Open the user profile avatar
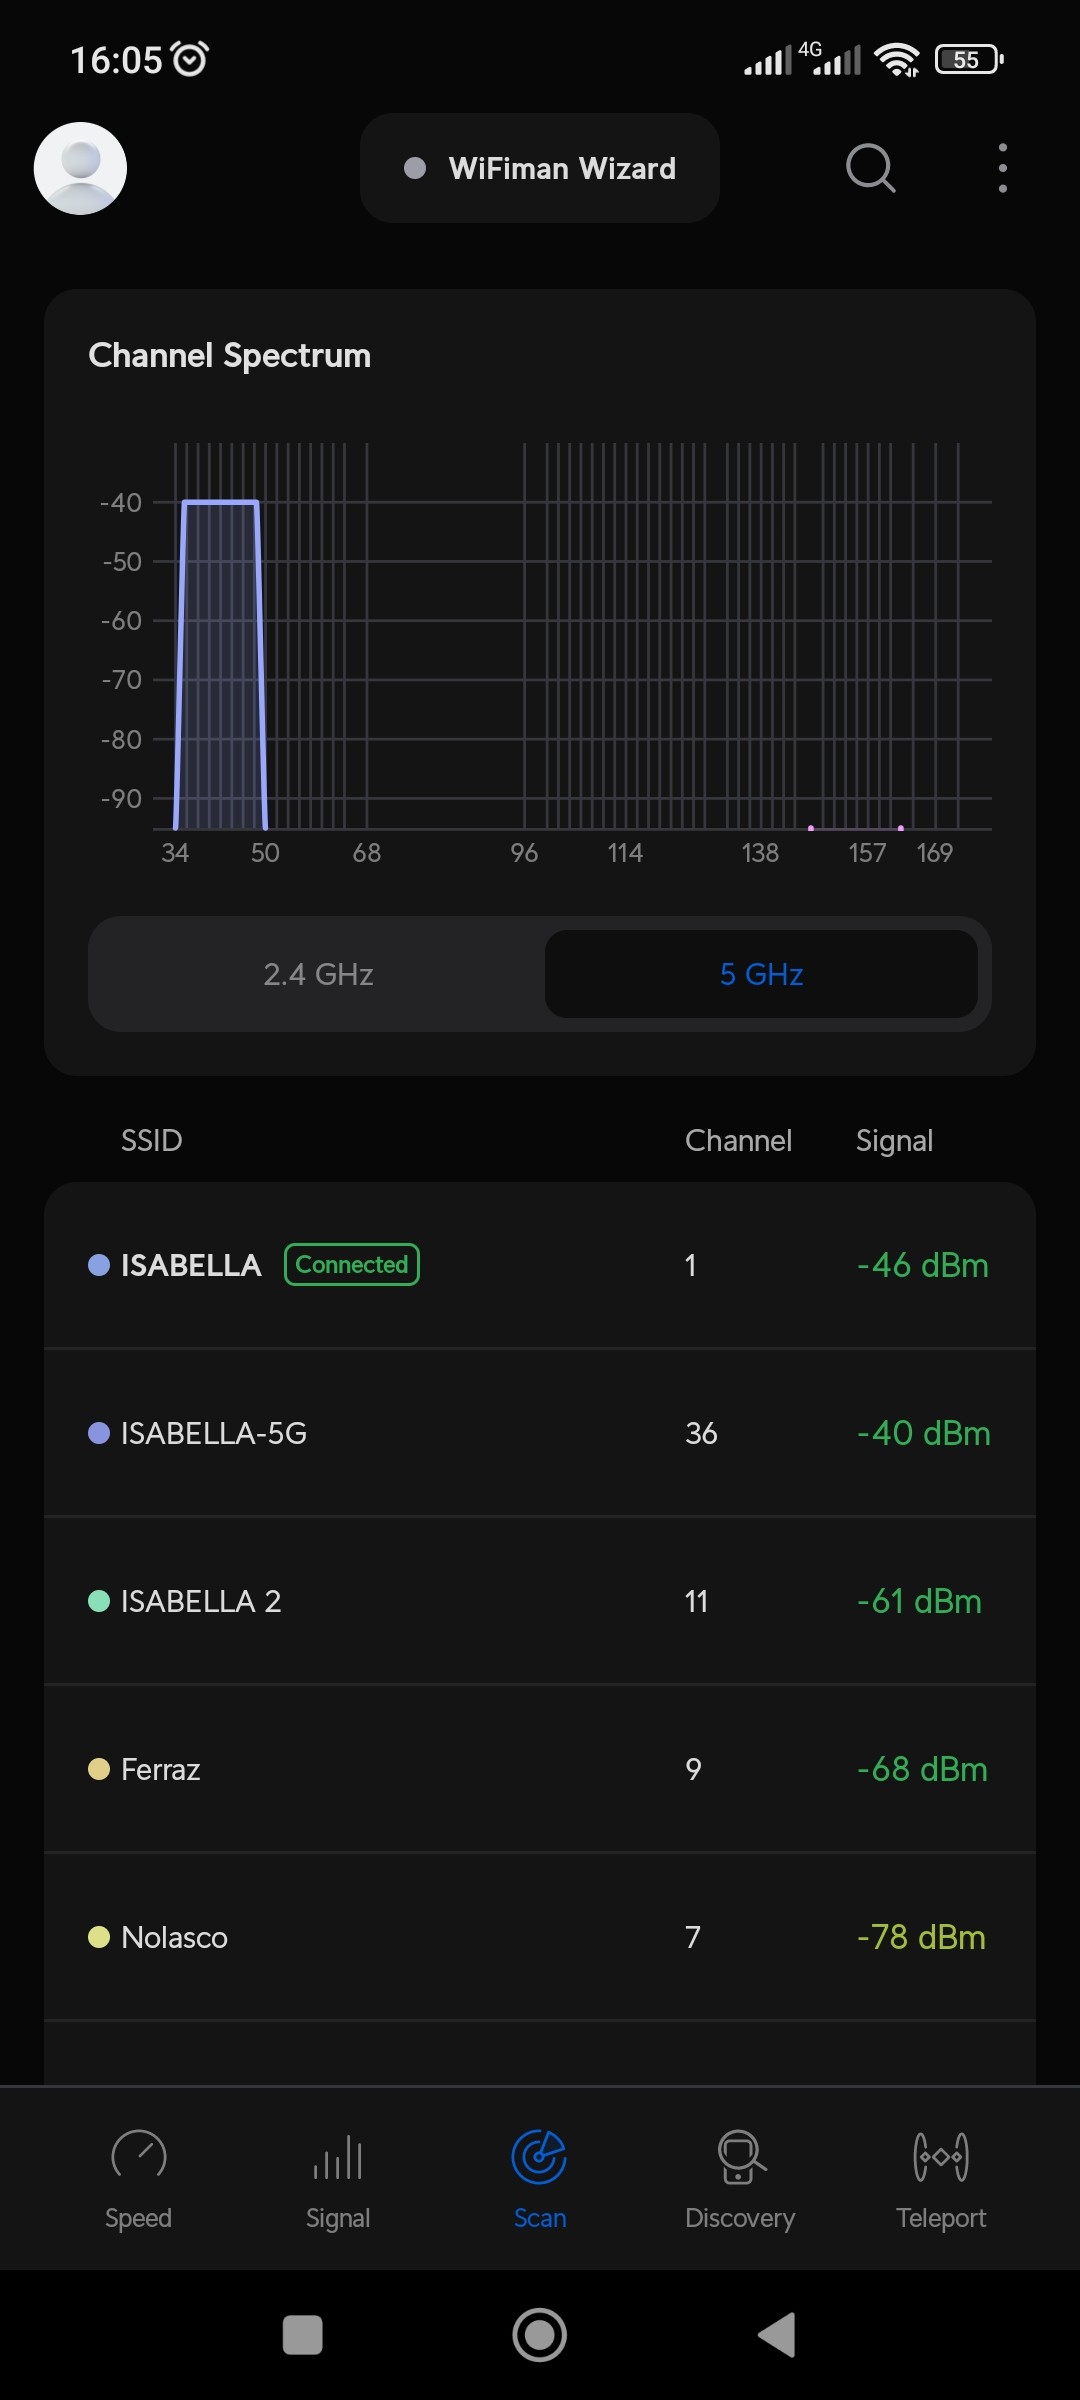This screenshot has height=2400, width=1080. (80, 168)
